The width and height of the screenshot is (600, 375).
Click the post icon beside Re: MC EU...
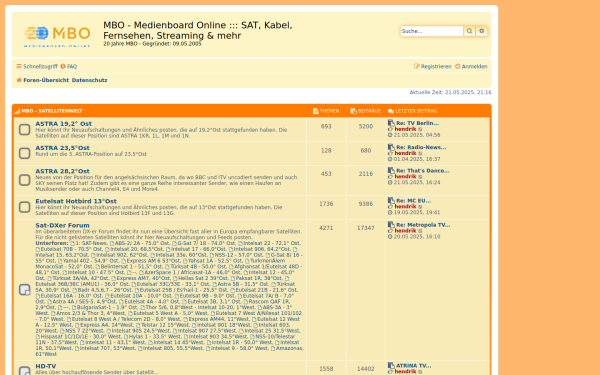pyautogui.click(x=391, y=200)
